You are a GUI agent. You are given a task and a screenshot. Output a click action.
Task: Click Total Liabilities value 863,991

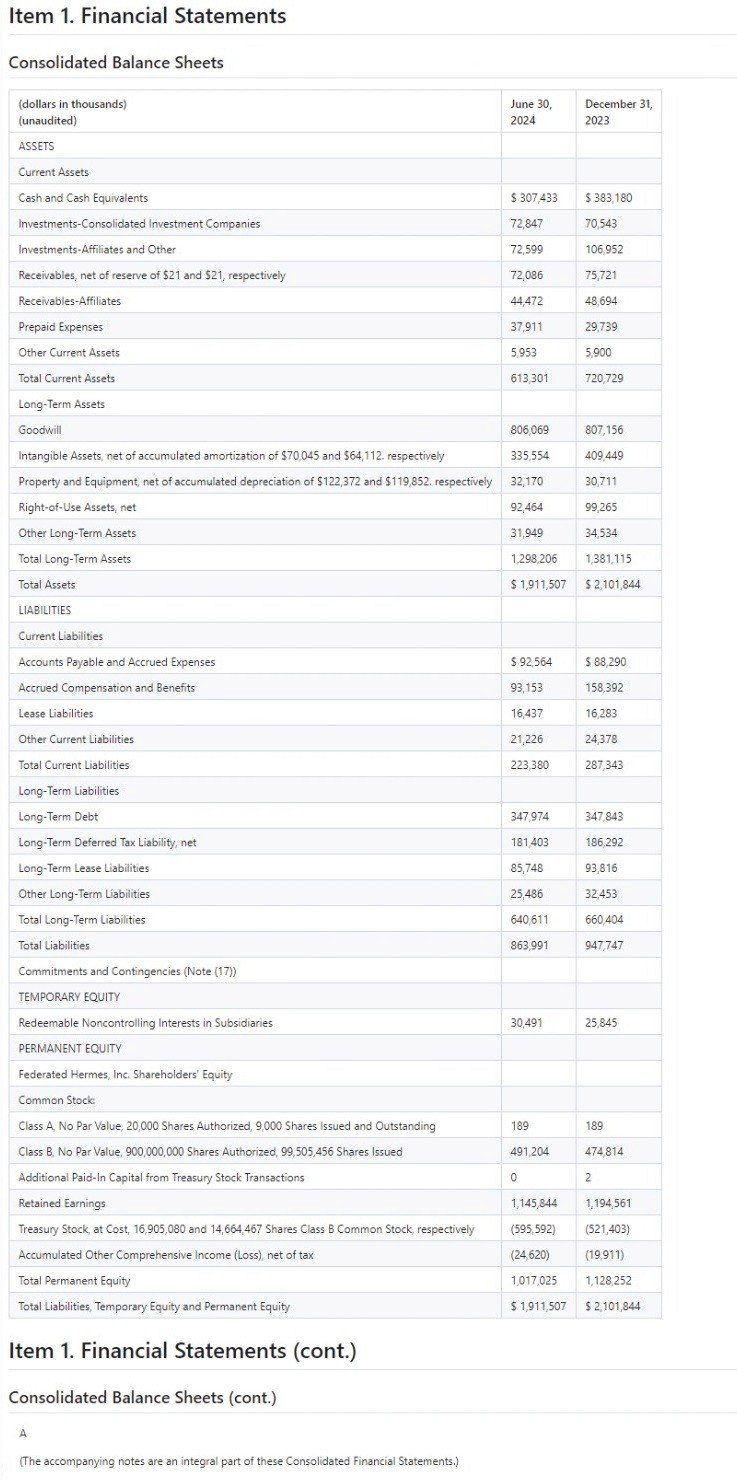click(529, 945)
